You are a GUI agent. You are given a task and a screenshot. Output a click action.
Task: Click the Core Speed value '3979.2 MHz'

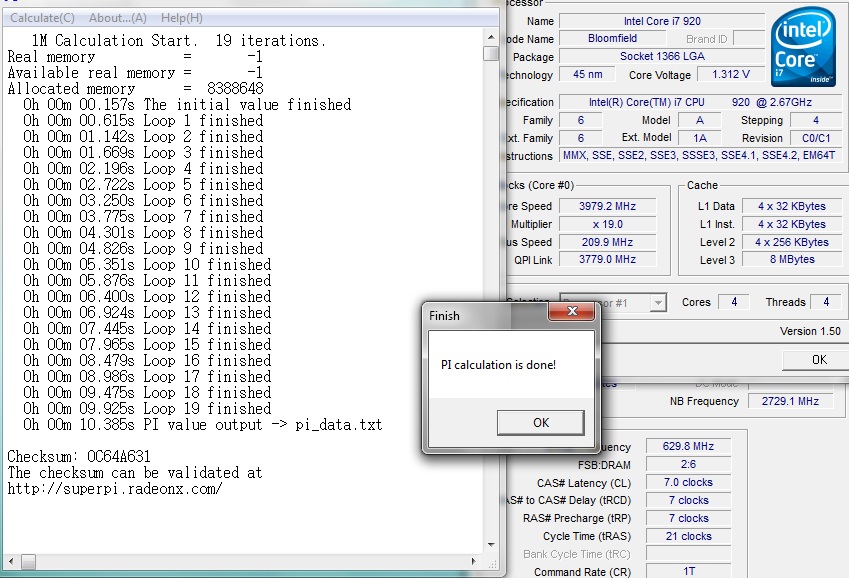click(607, 206)
